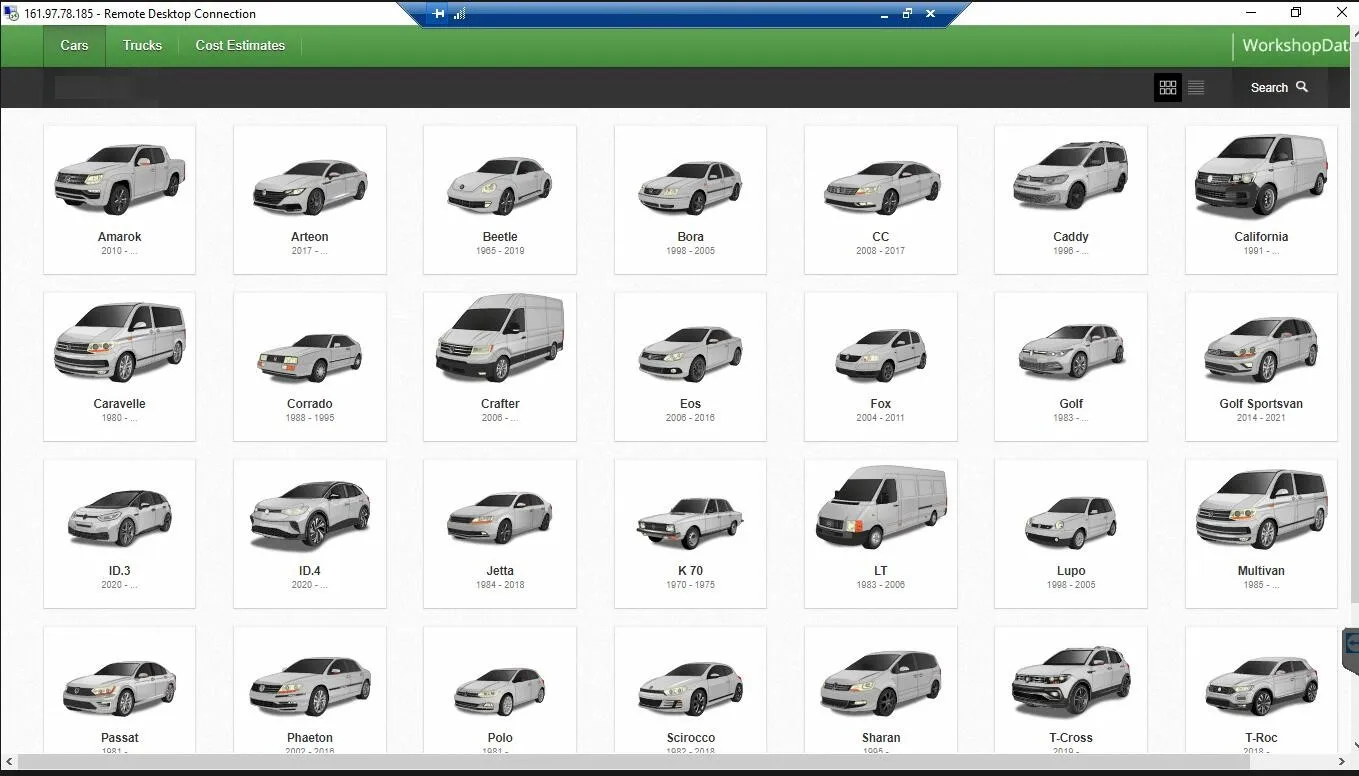Choose the ID.3 model card
This screenshot has width=1359, height=776.
120,533
